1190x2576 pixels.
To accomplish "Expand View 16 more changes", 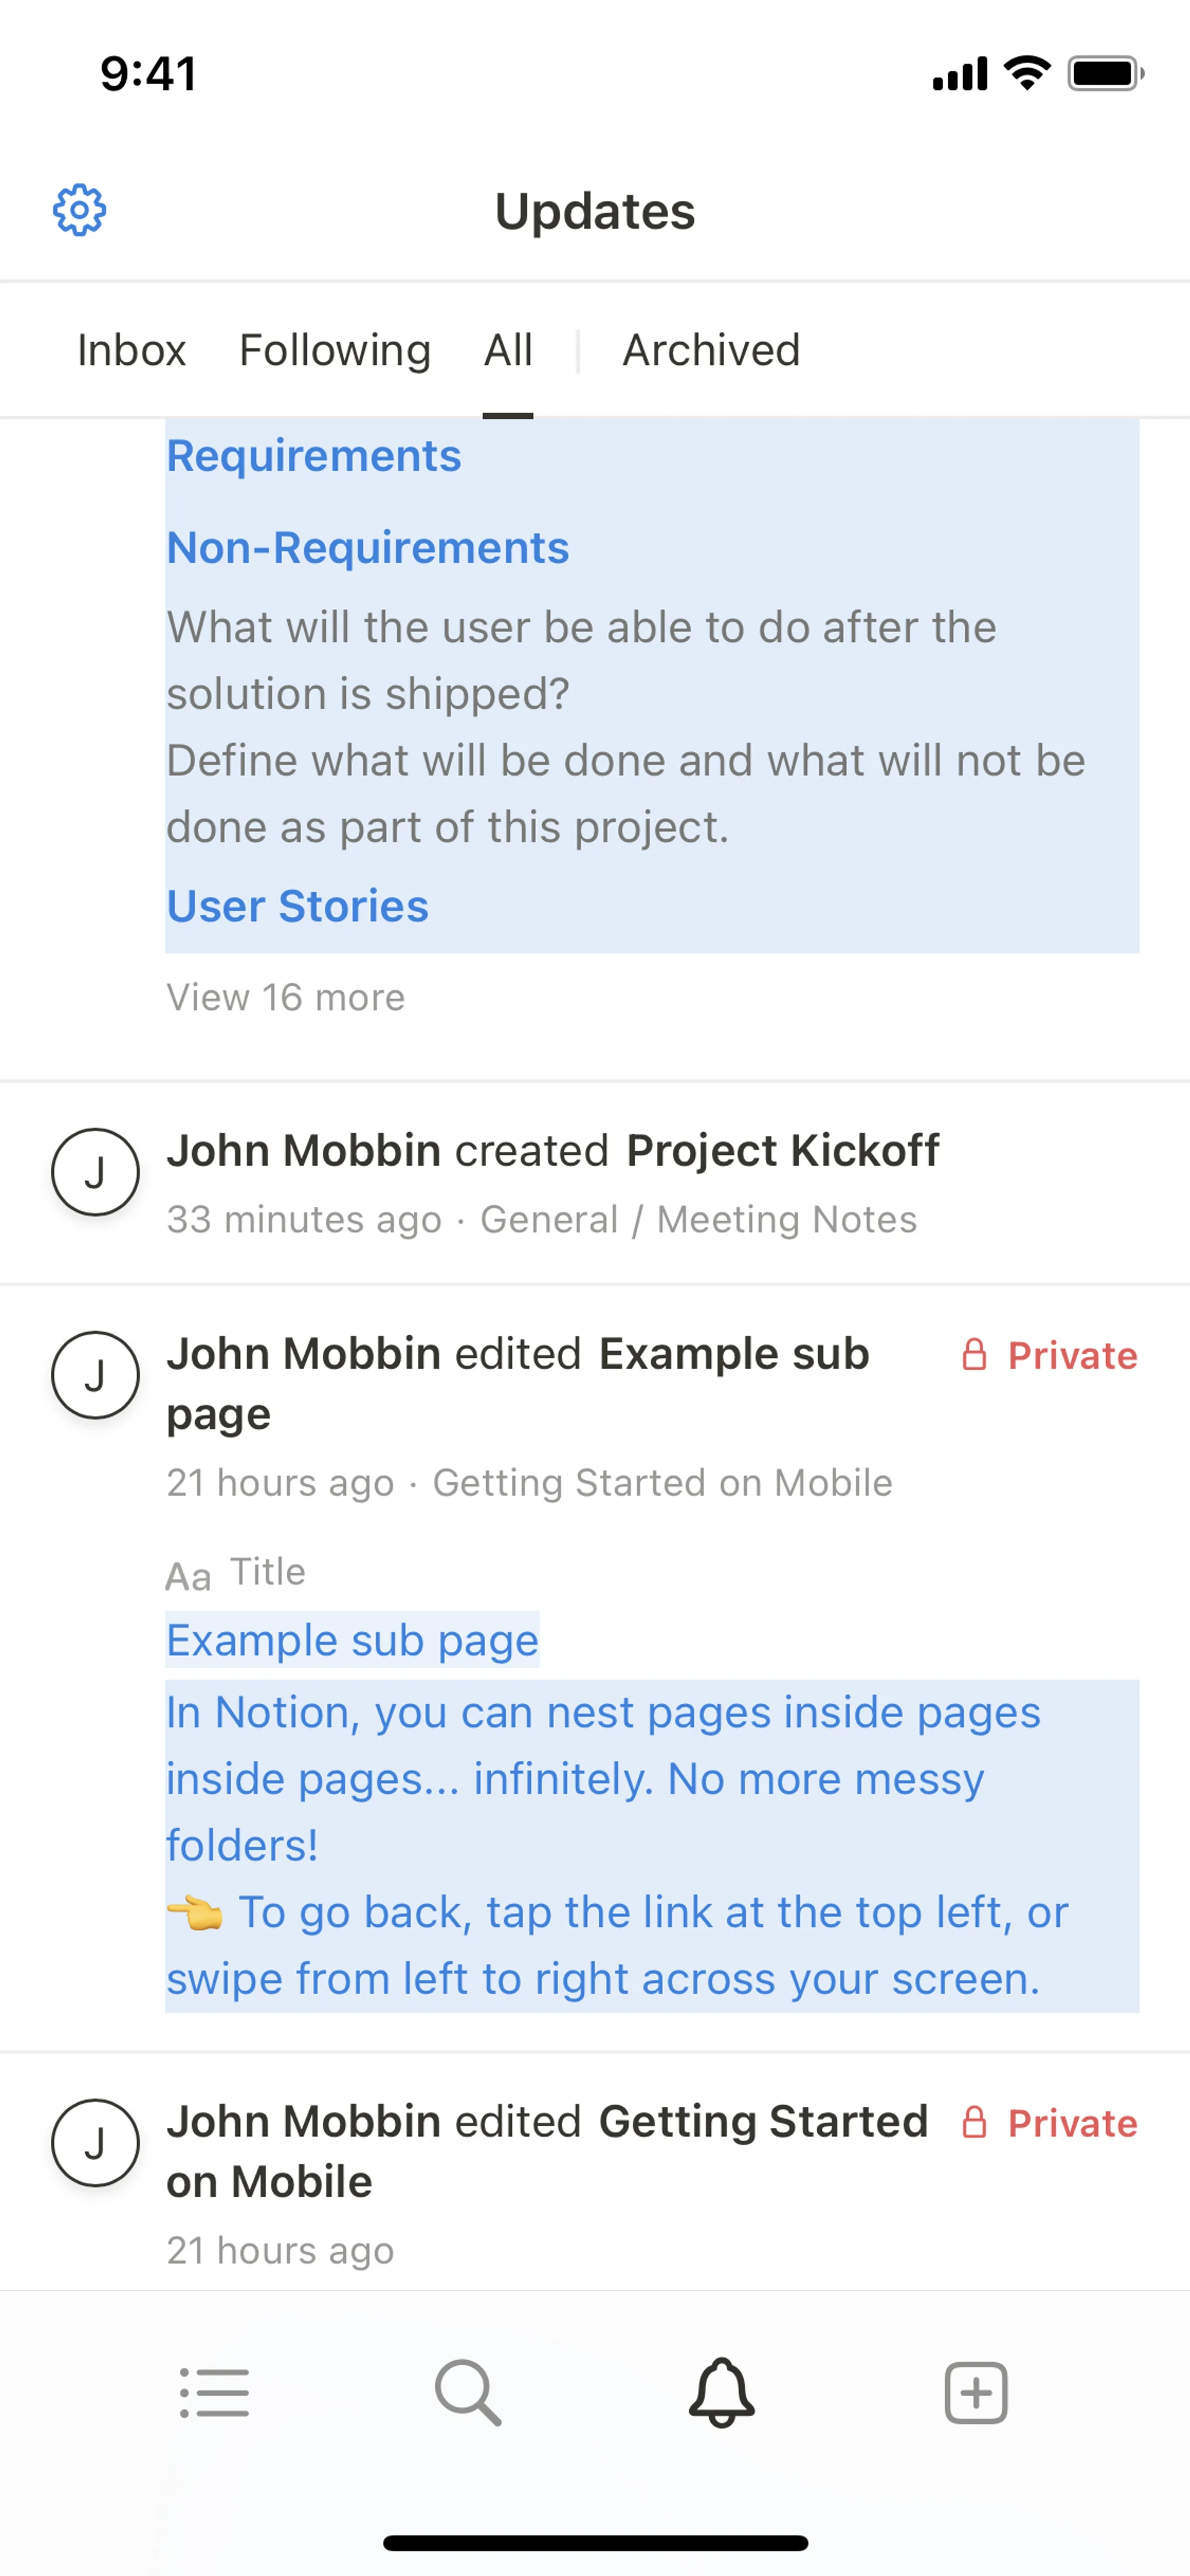I will click(285, 997).
